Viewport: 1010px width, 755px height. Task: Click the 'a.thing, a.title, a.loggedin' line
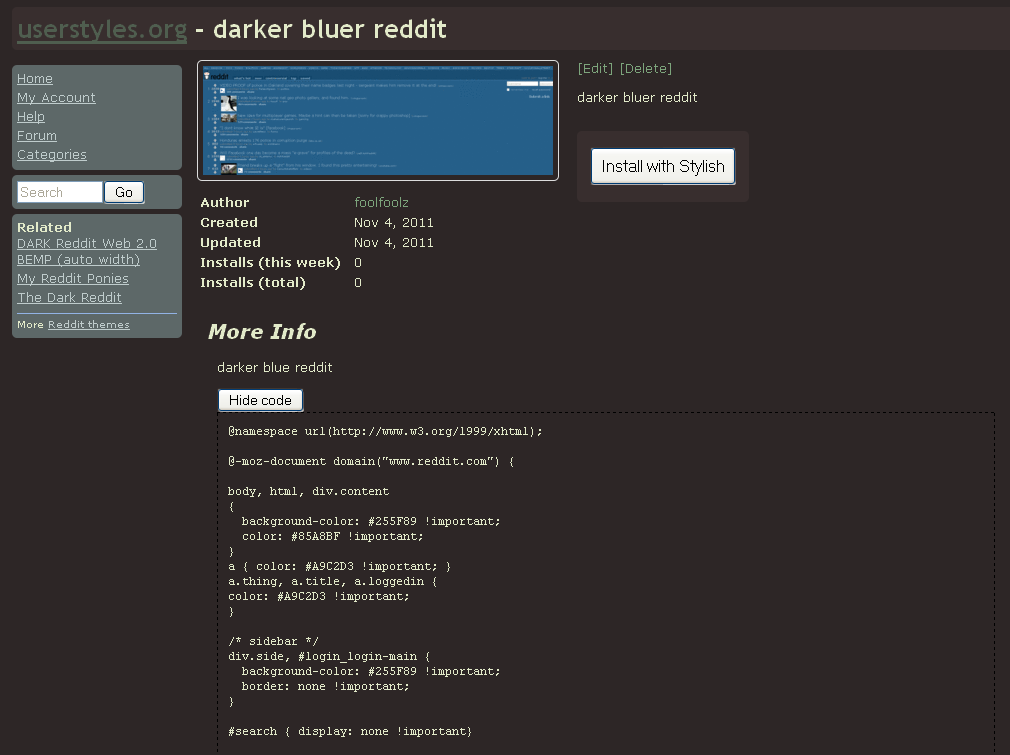(x=332, y=581)
